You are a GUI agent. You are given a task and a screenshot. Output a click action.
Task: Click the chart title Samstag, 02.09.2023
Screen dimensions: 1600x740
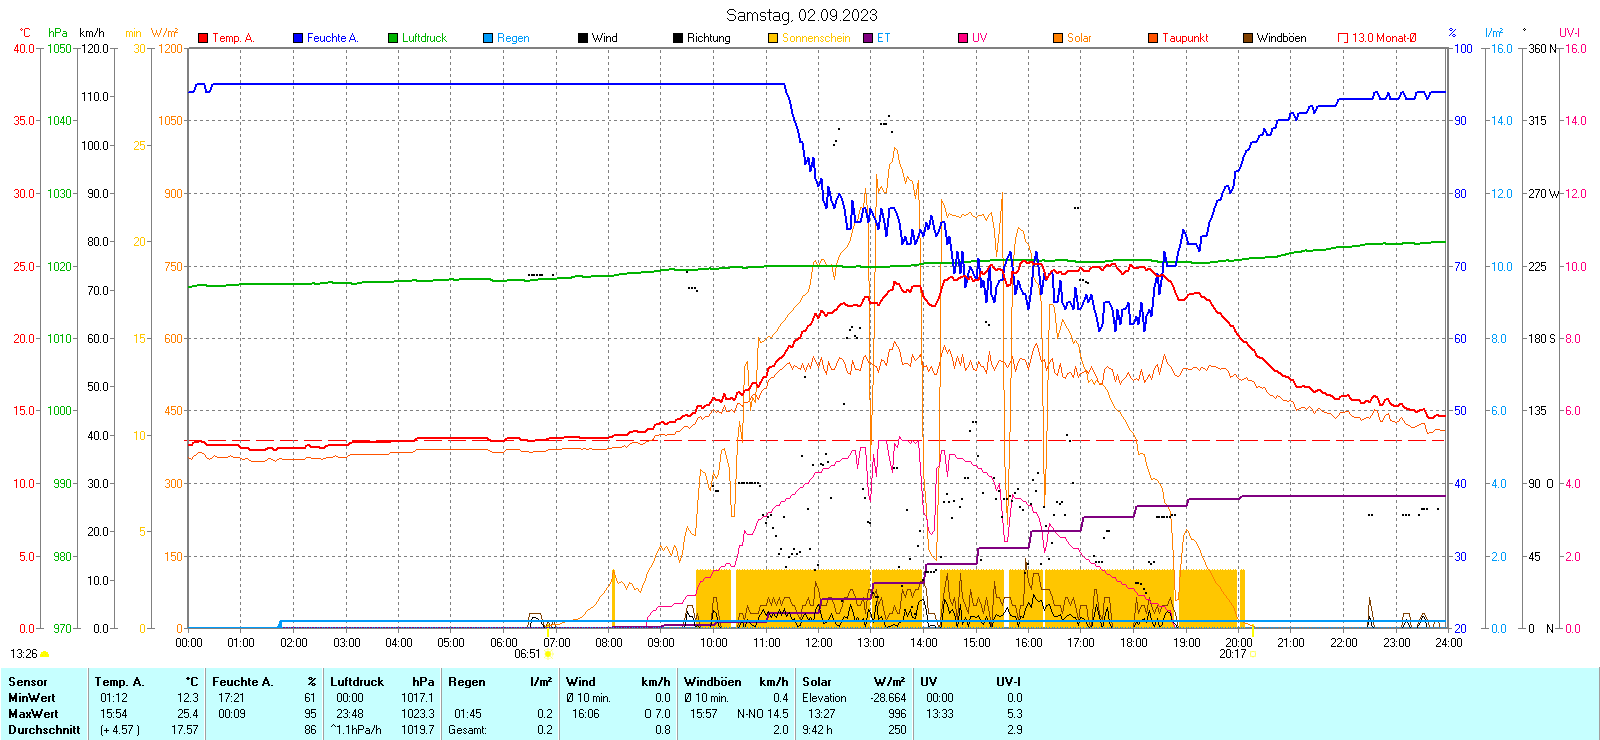point(801,15)
